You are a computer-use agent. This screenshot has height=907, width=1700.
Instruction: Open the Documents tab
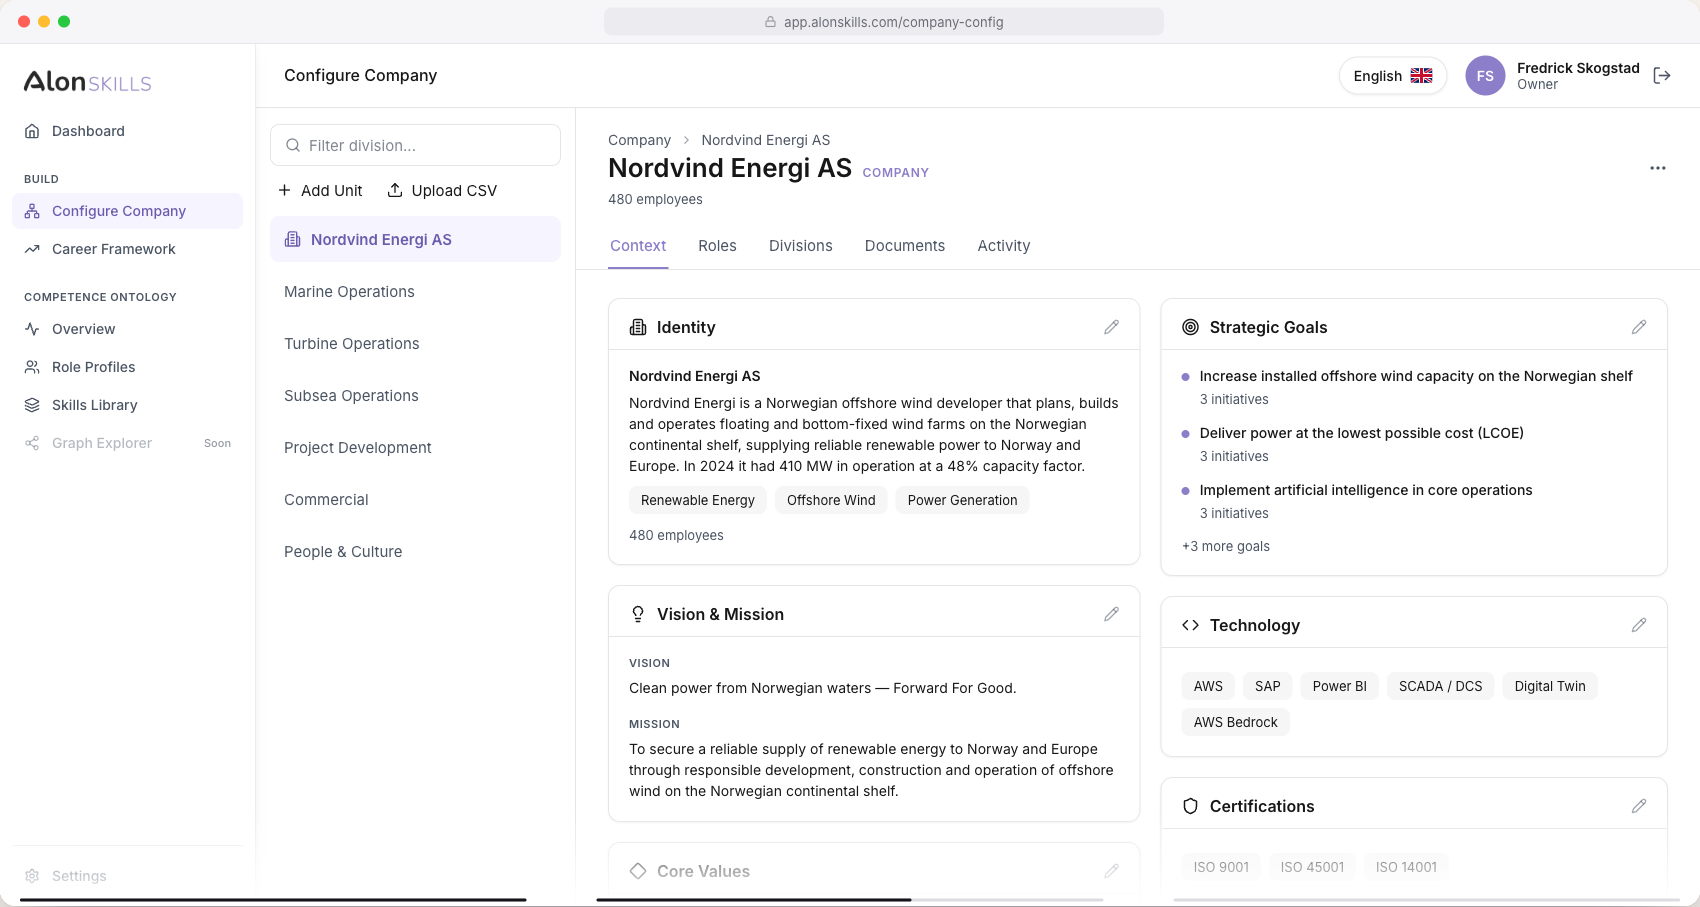pyautogui.click(x=905, y=246)
